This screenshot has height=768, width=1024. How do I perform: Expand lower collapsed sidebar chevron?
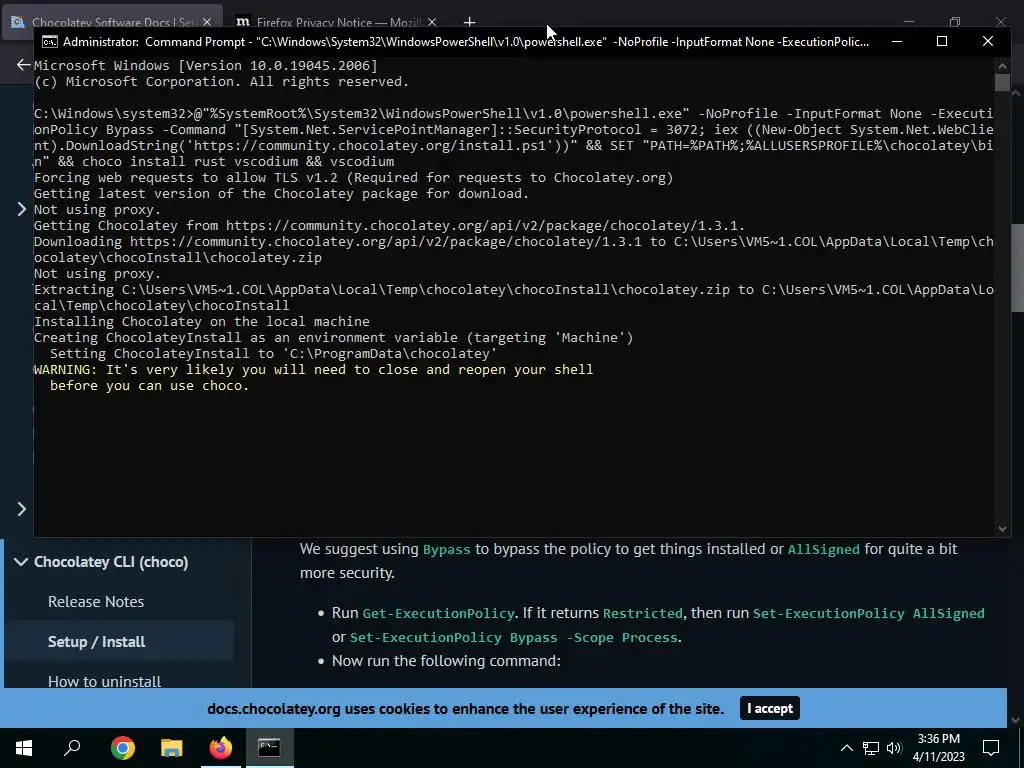[21, 508]
